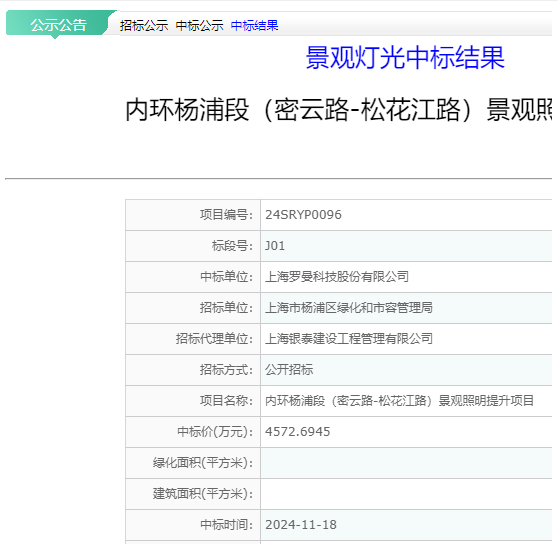Click the 公开招标 bidding method value
Screen dimensions: 558x544
coord(289,370)
